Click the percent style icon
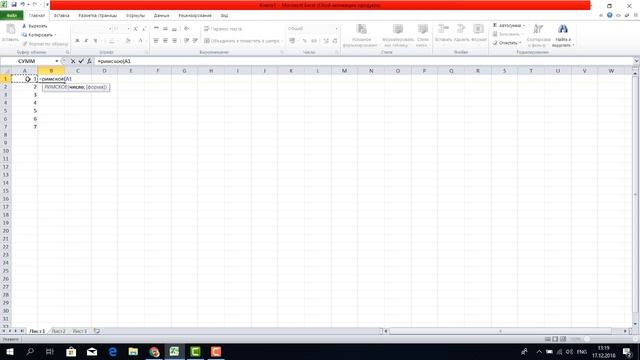 coord(304,41)
